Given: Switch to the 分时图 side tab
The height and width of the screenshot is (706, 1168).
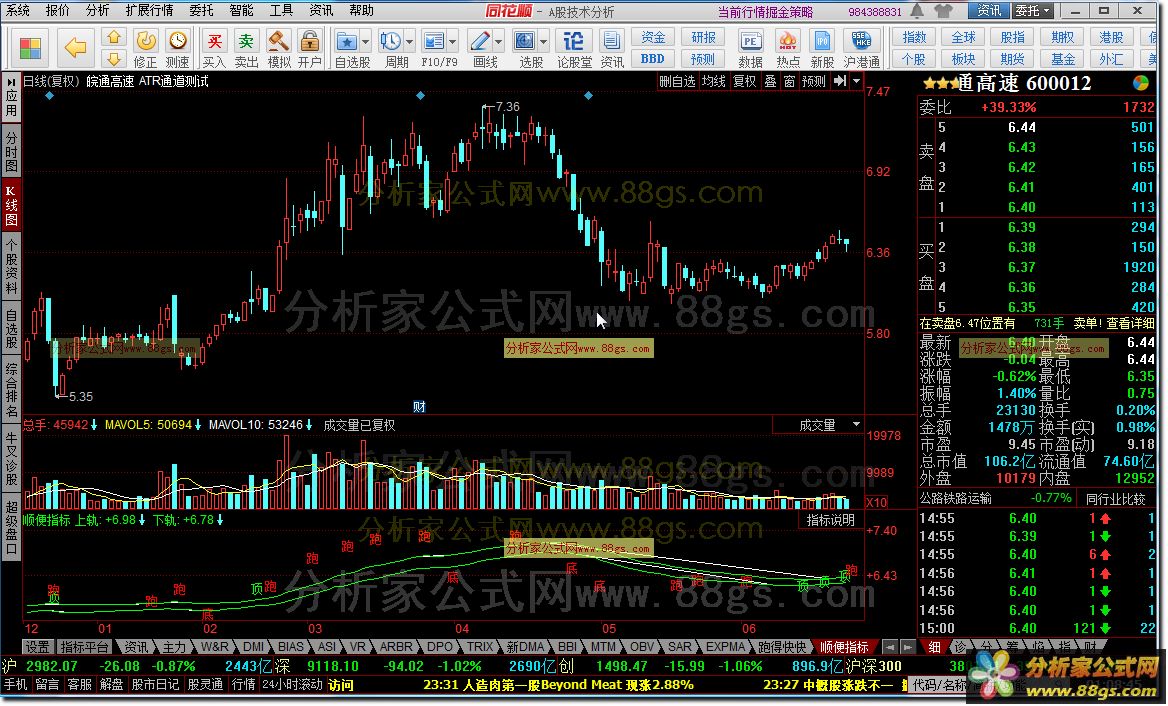Looking at the screenshot, I should coord(11,149).
